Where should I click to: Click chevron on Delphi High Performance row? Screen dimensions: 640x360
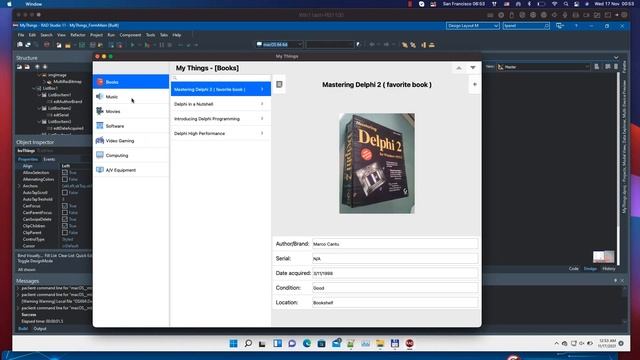[x=262, y=133]
